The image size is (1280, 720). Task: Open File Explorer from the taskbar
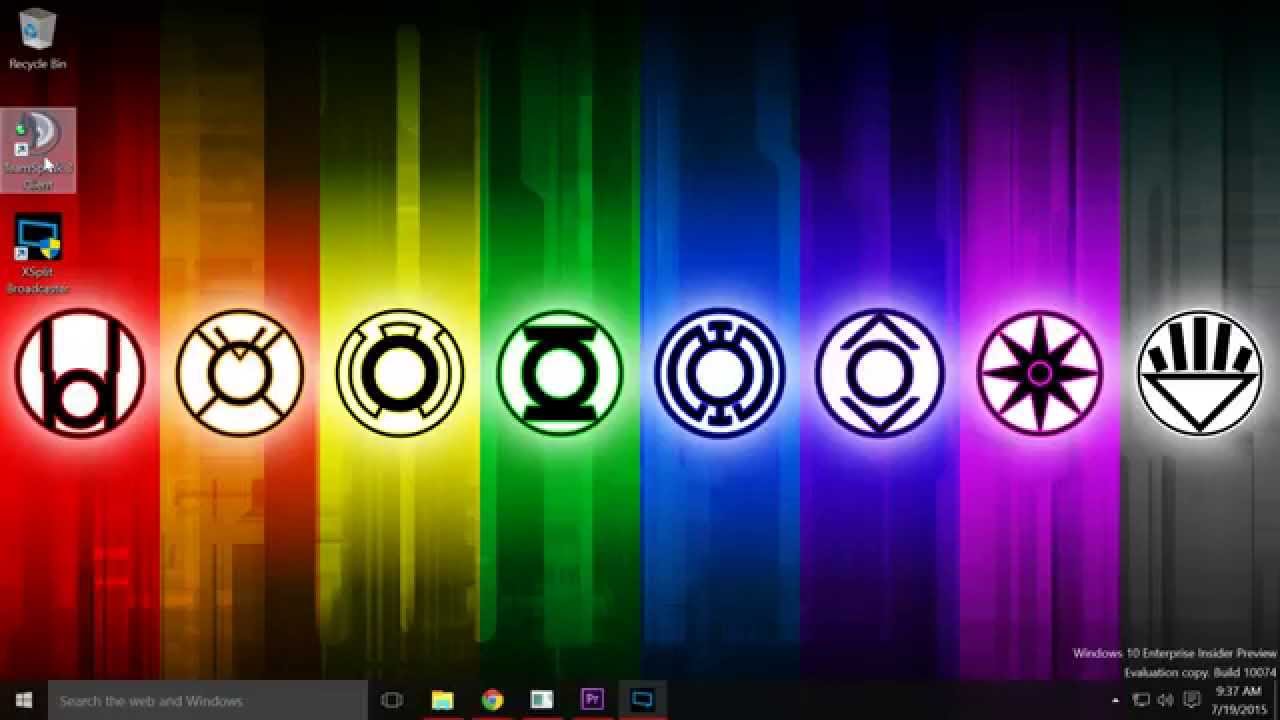(x=442, y=700)
